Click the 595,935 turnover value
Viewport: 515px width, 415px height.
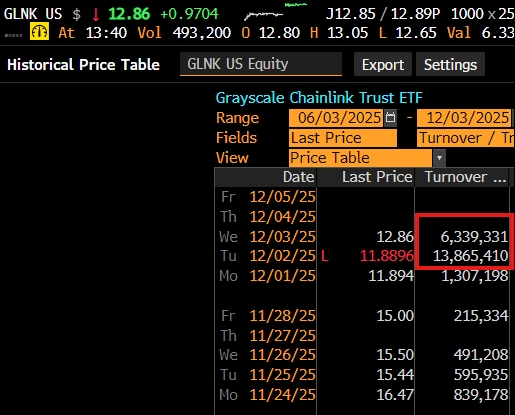click(481, 375)
